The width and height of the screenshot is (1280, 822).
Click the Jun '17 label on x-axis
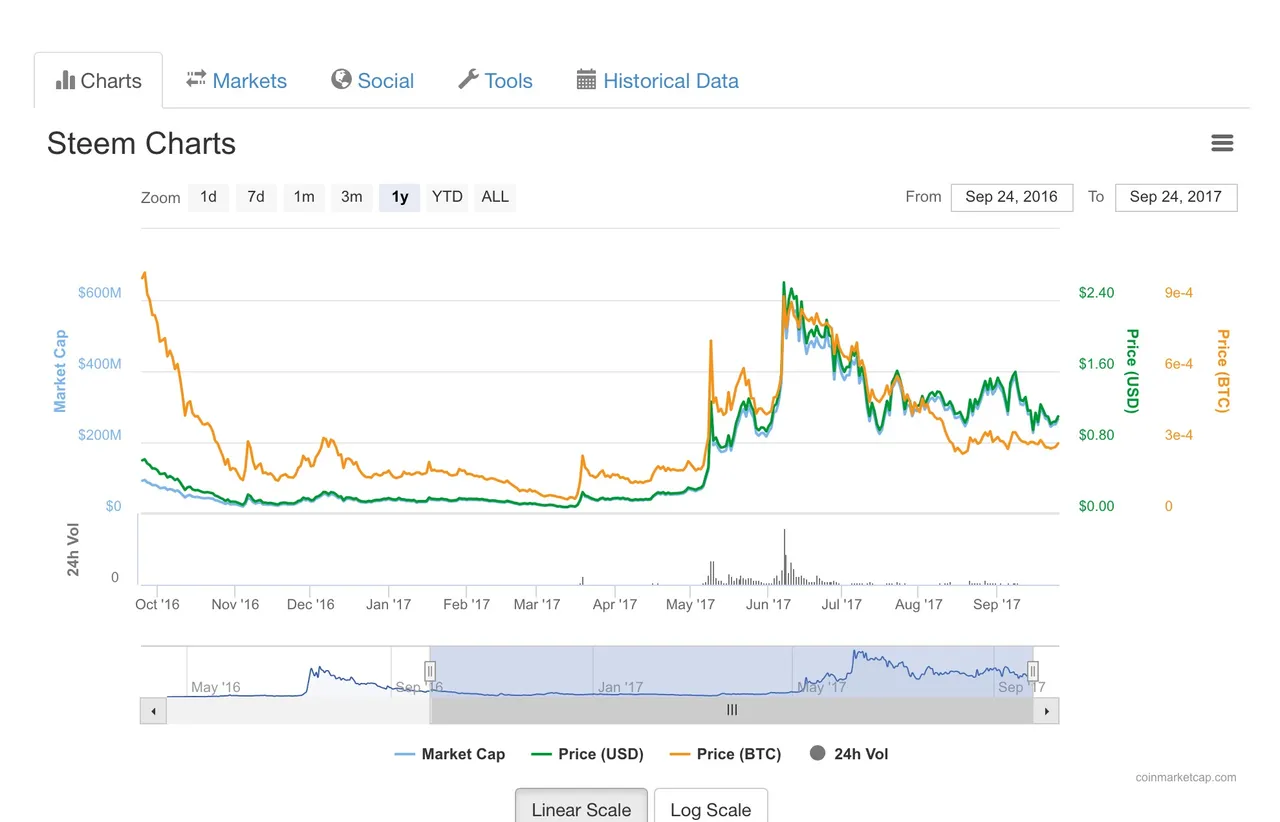pos(768,604)
